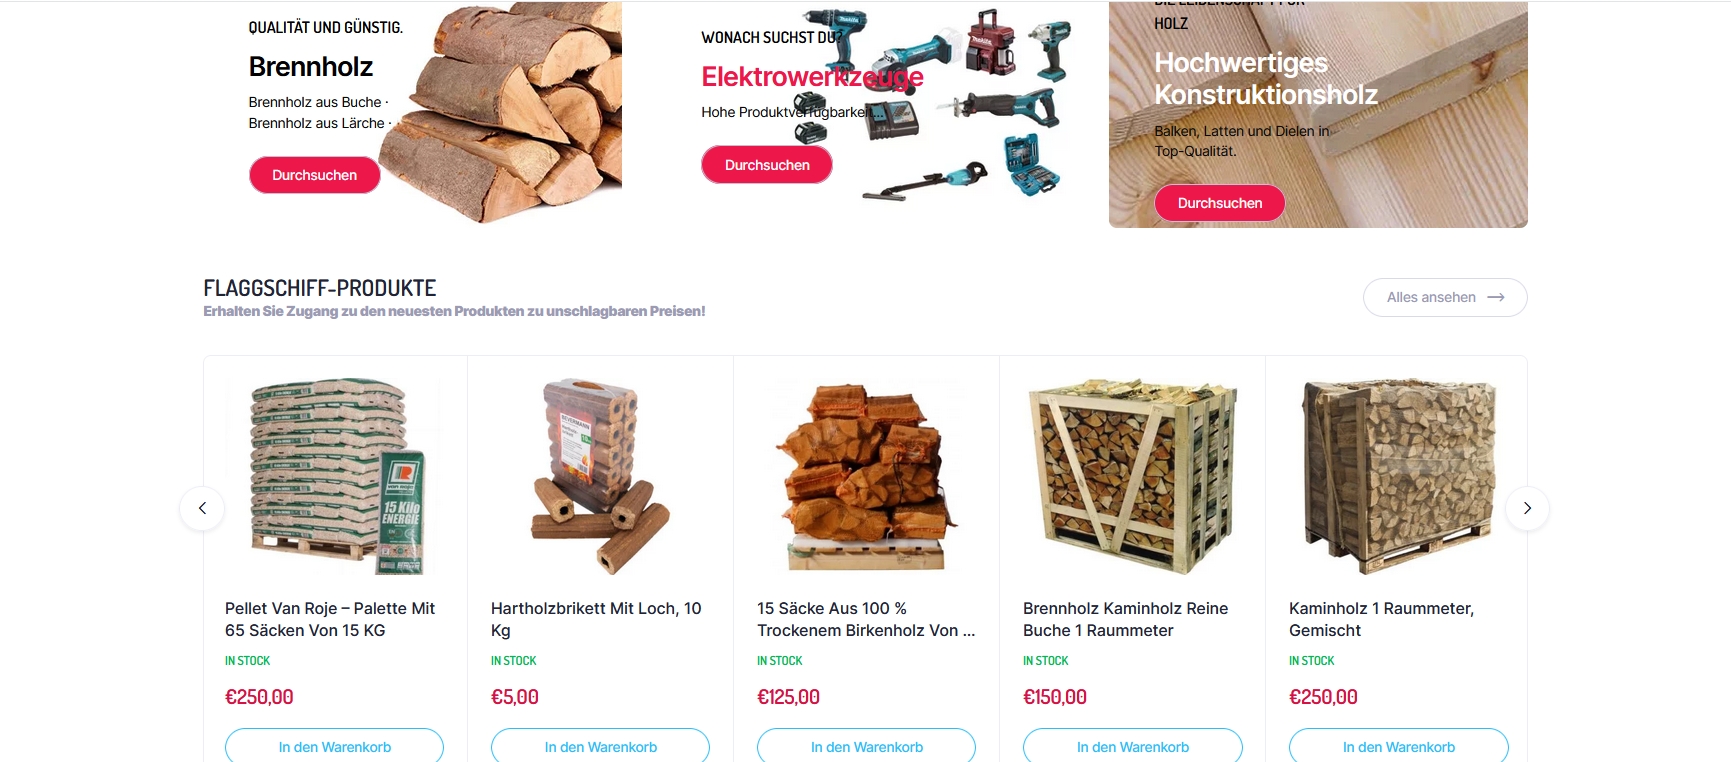1731x762 pixels.
Task: Open the Kaminholz Gemischt pallet image
Action: 1398,476
